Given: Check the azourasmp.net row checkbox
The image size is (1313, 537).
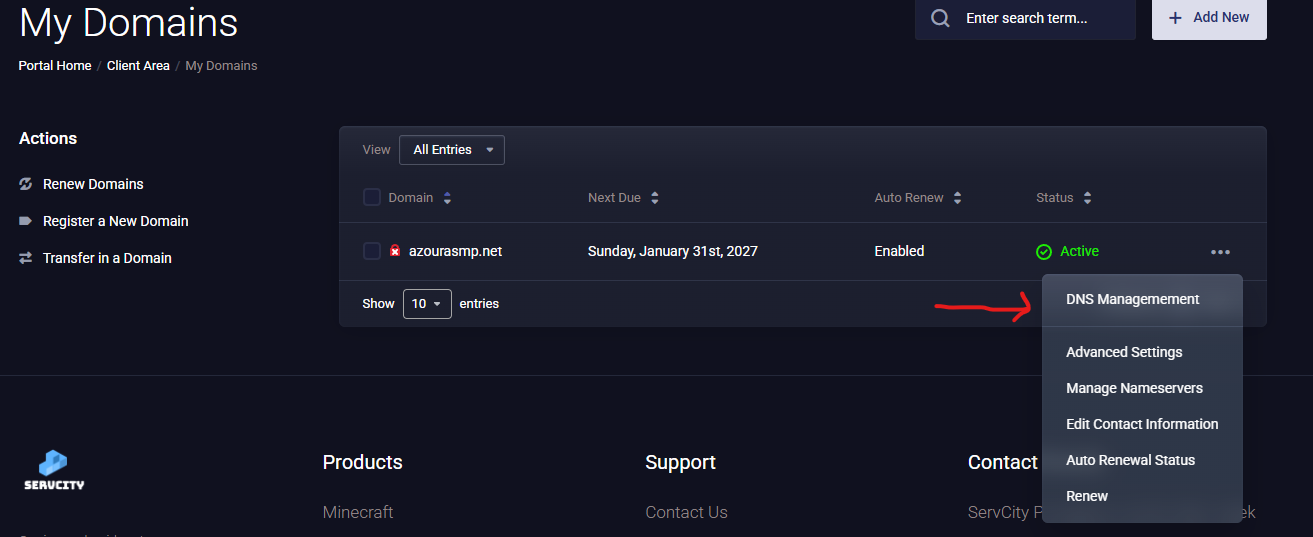Looking at the screenshot, I should coord(372,251).
